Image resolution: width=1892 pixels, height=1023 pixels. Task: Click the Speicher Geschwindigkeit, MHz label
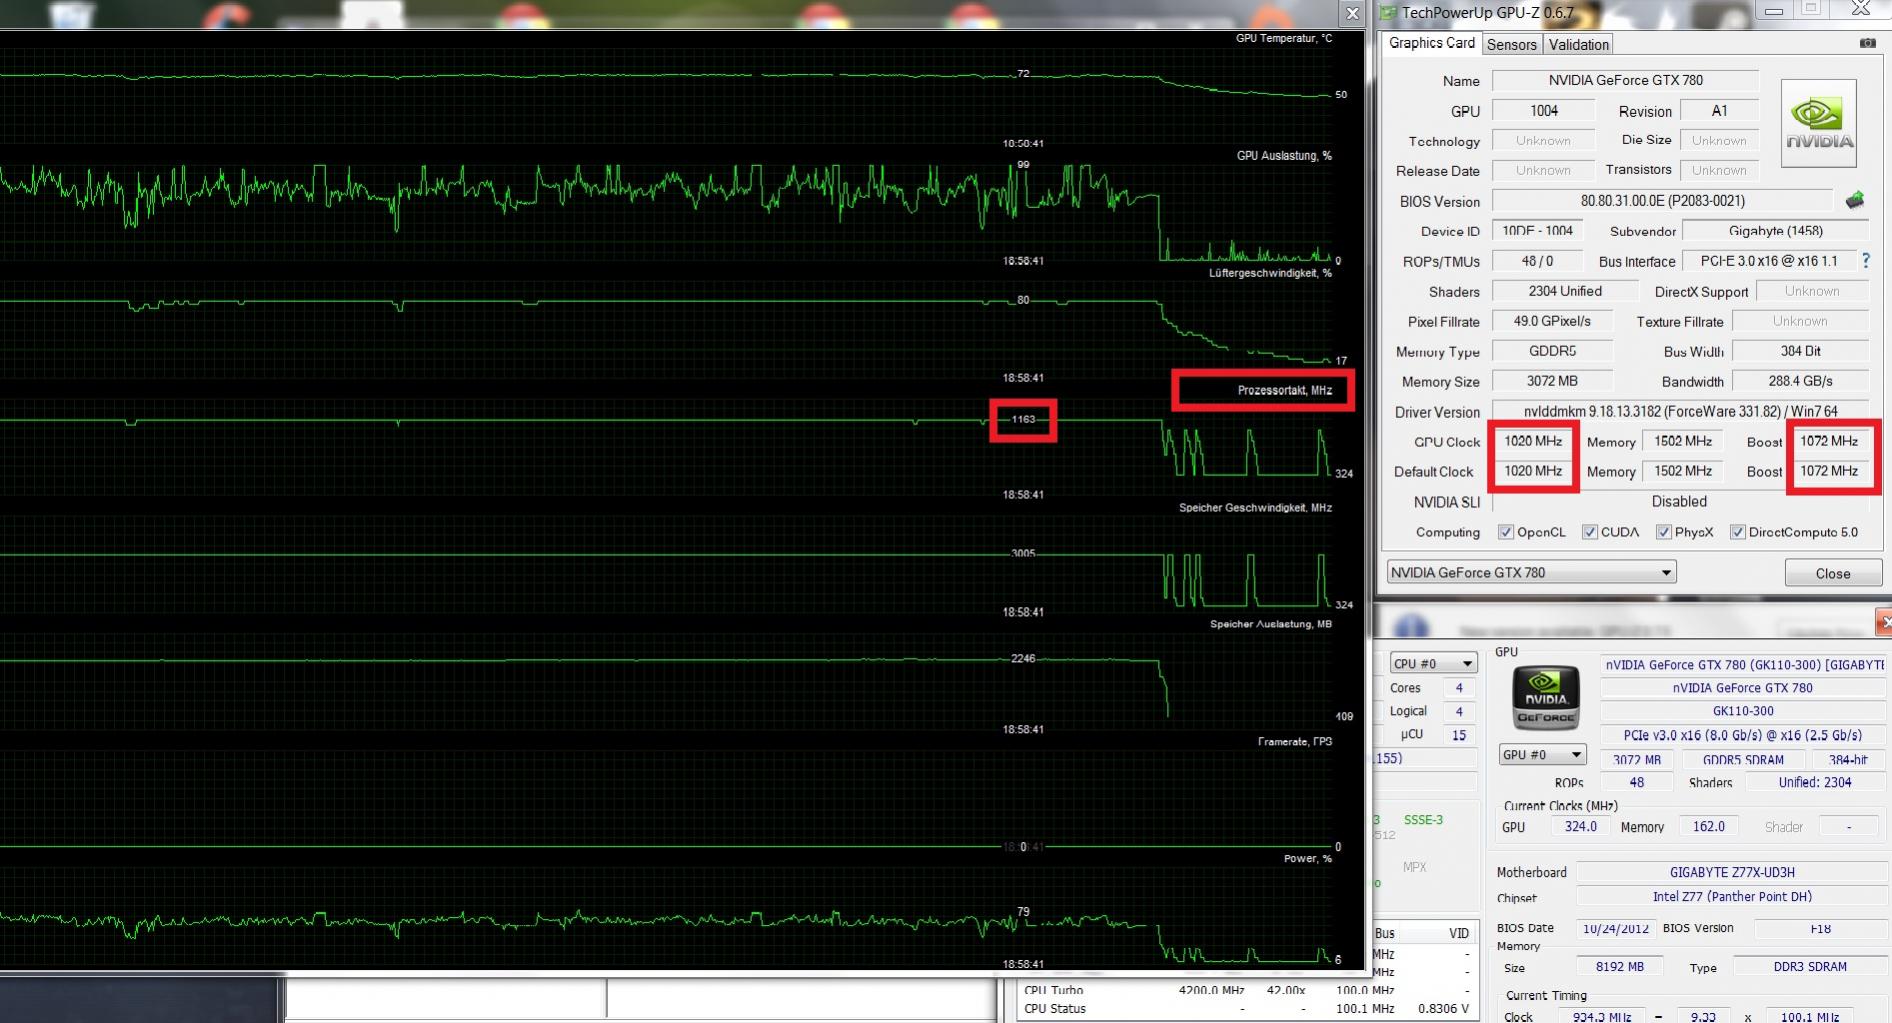coord(1255,507)
